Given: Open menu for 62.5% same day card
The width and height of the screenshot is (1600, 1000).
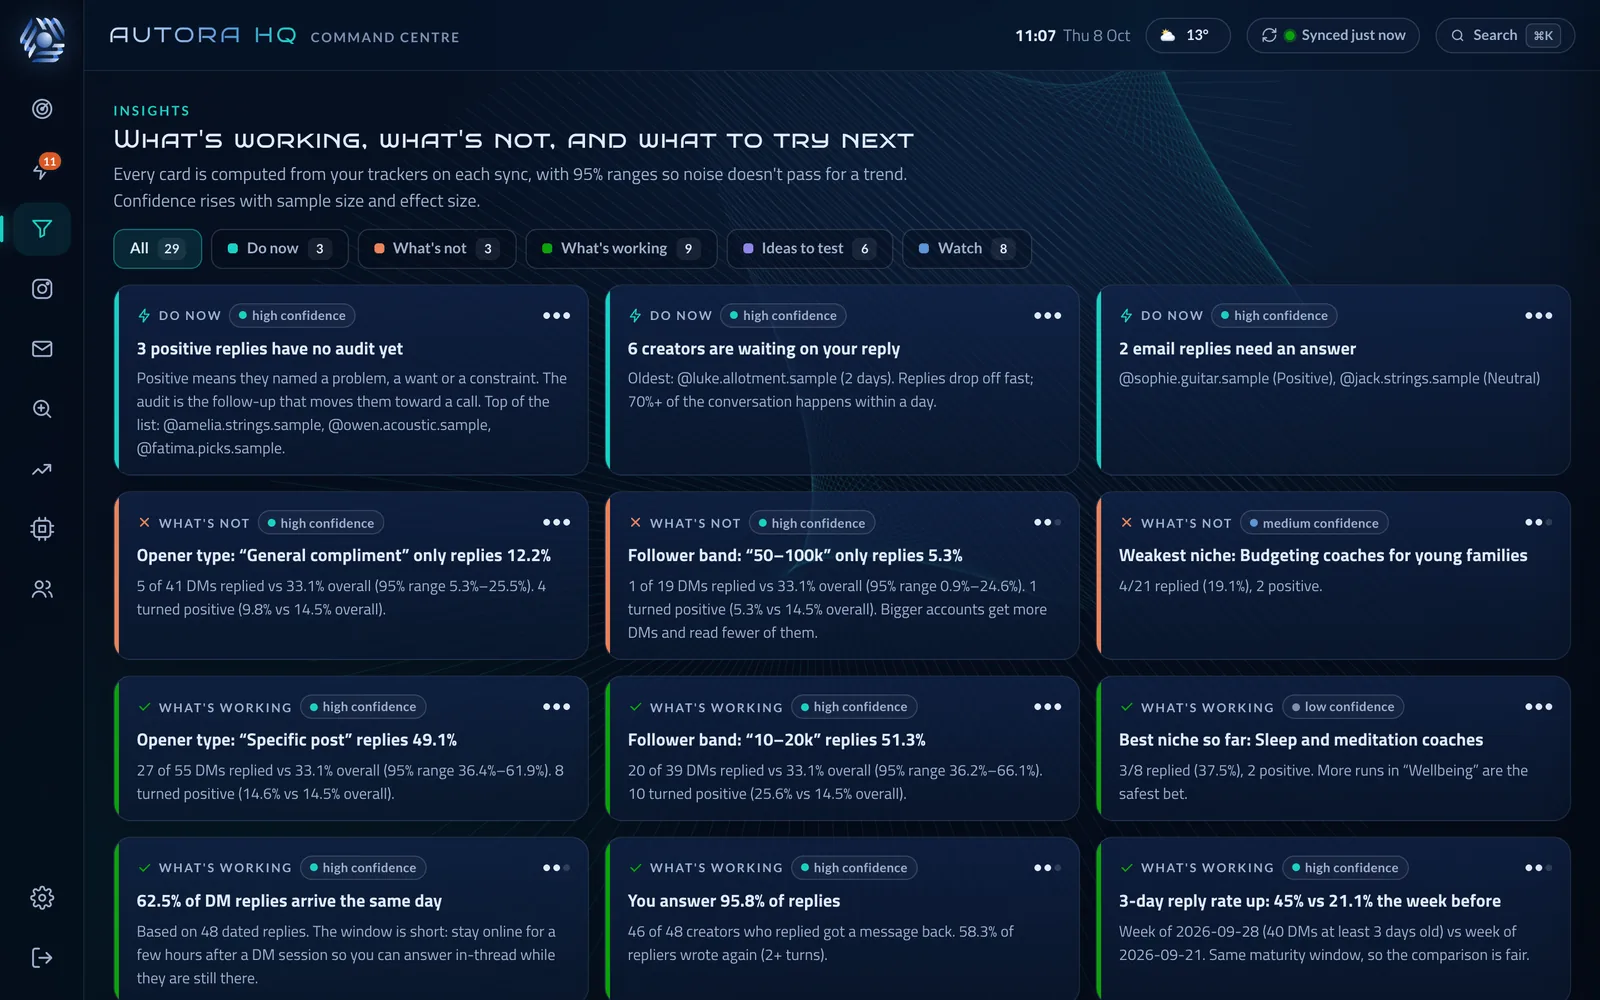Looking at the screenshot, I should coord(557,868).
